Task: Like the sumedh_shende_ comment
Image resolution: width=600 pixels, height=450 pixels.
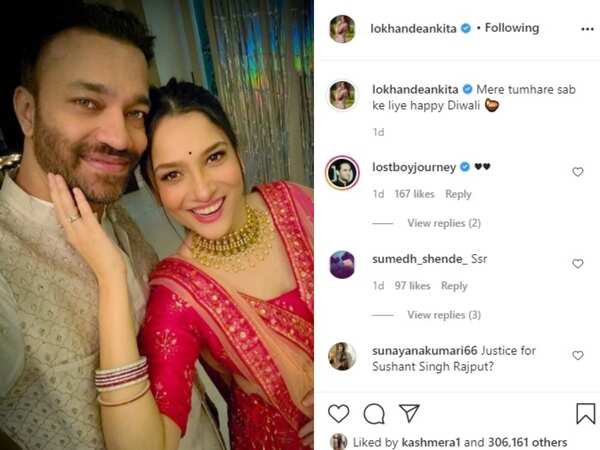Action: (x=577, y=264)
